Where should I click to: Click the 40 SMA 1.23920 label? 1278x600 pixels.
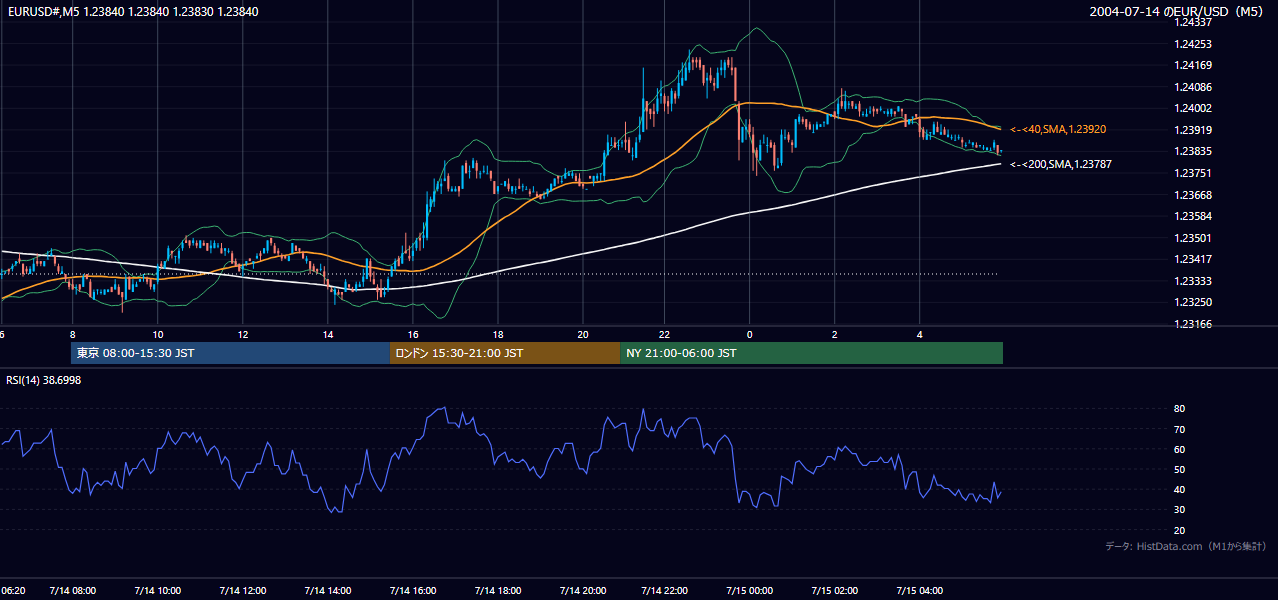(1058, 130)
